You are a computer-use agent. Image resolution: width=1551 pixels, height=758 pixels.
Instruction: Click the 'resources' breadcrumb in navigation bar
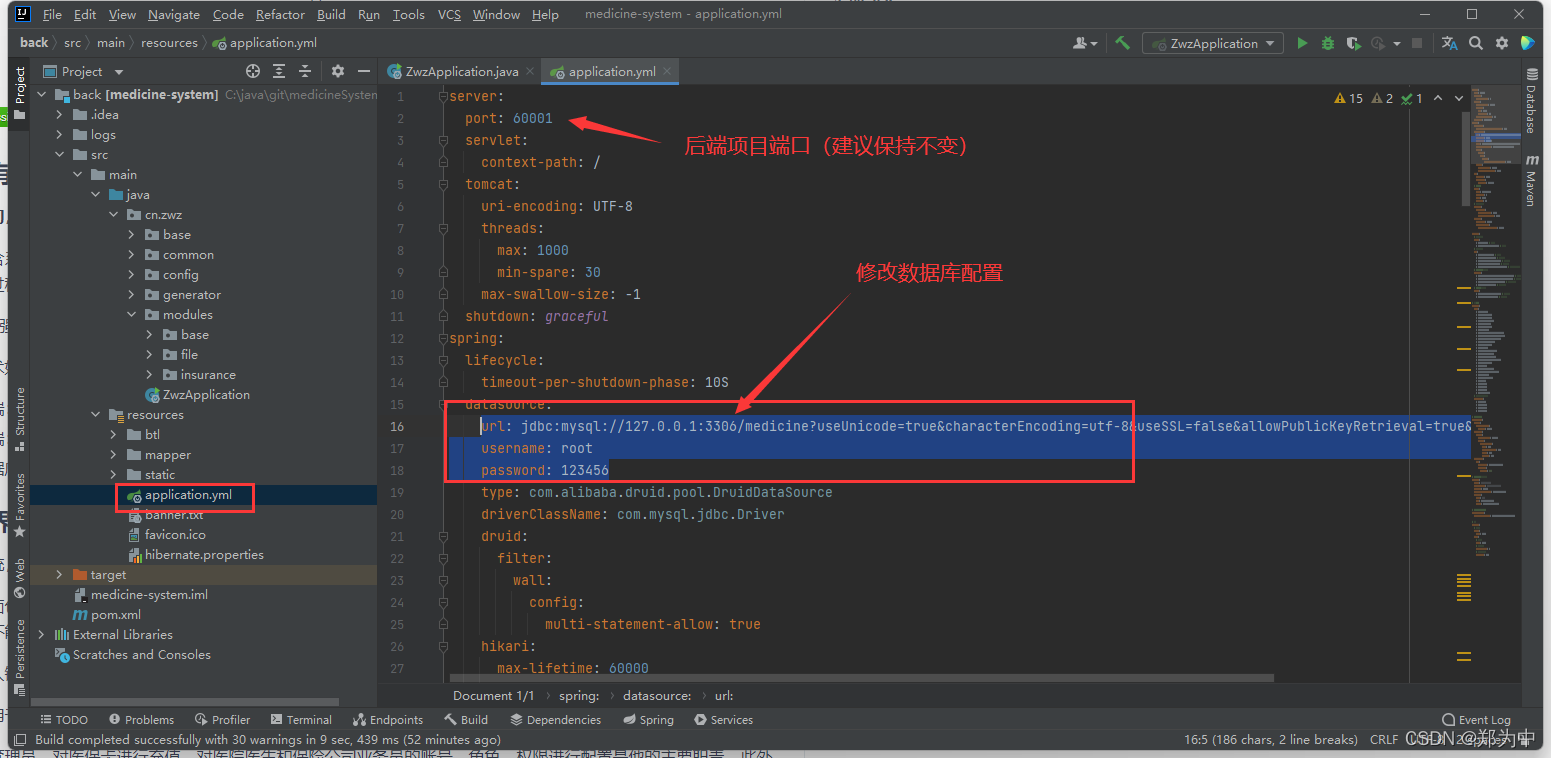pos(169,43)
